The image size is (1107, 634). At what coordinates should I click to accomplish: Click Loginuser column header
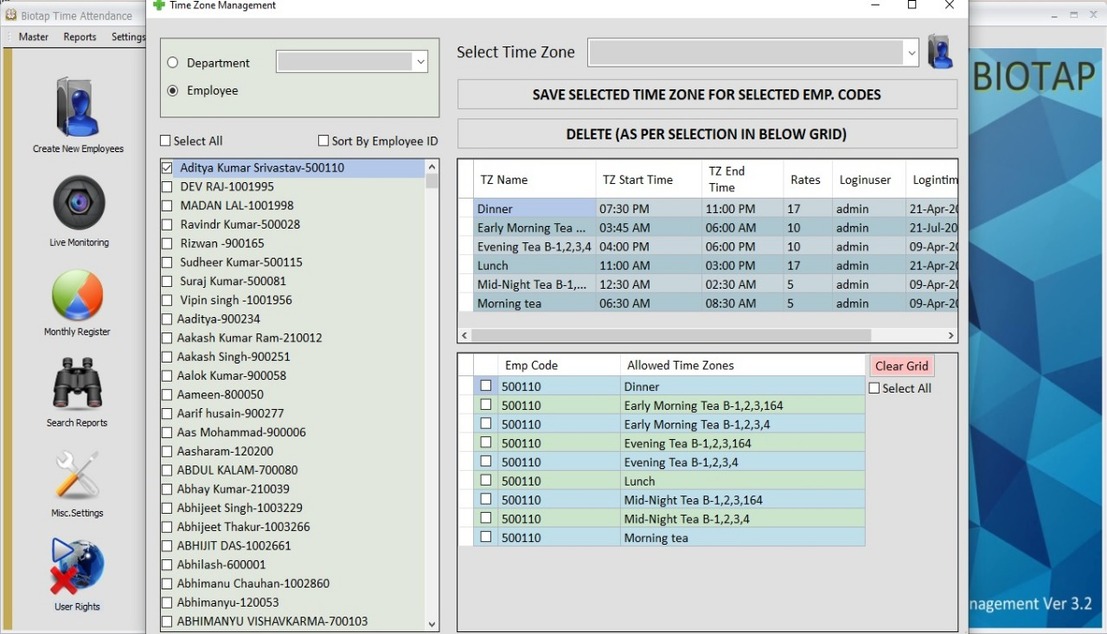868,179
